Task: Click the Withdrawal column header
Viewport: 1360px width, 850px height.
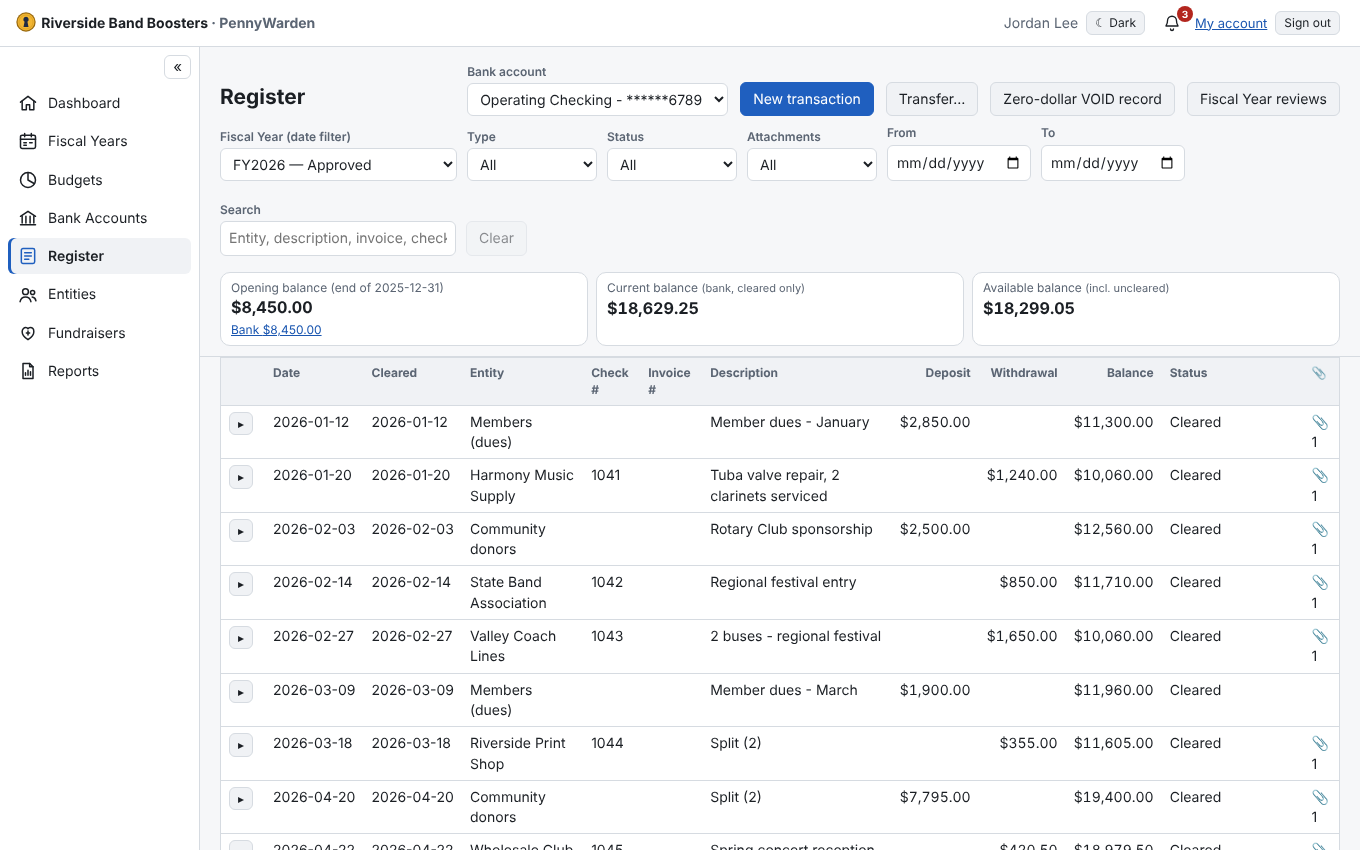Action: [1024, 373]
